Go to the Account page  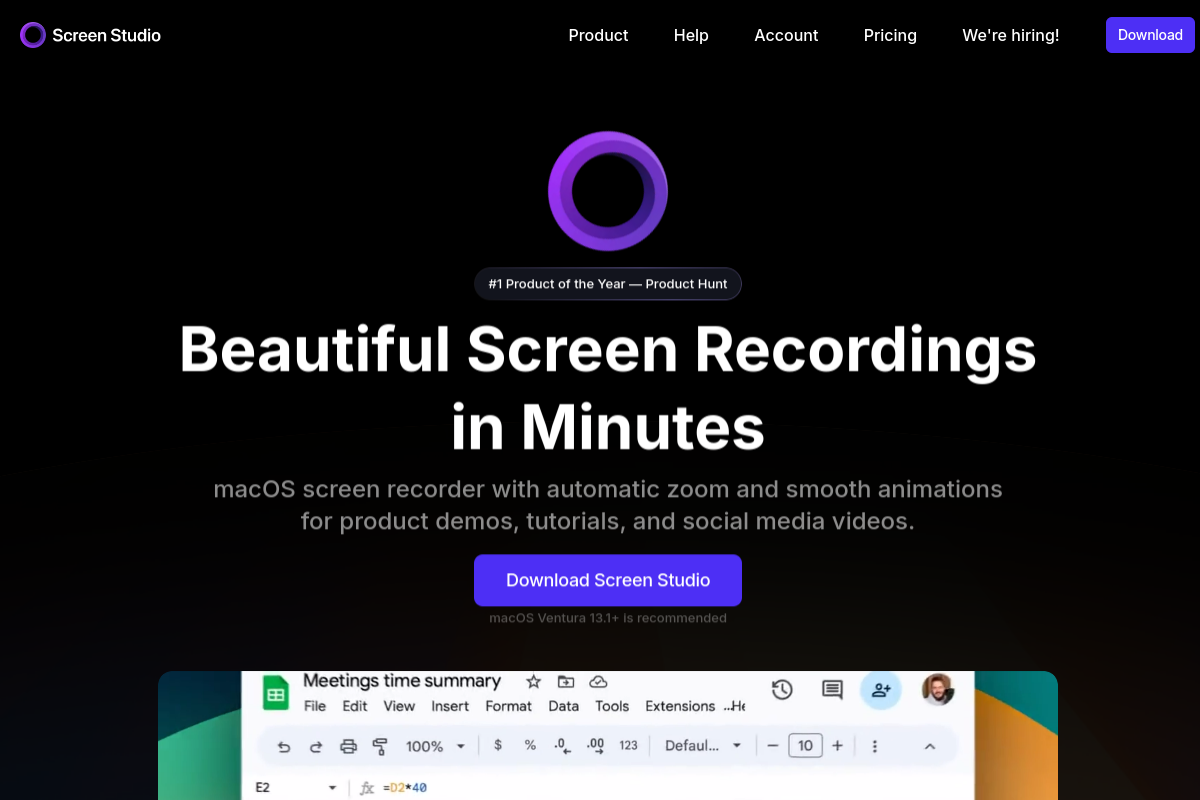point(786,35)
